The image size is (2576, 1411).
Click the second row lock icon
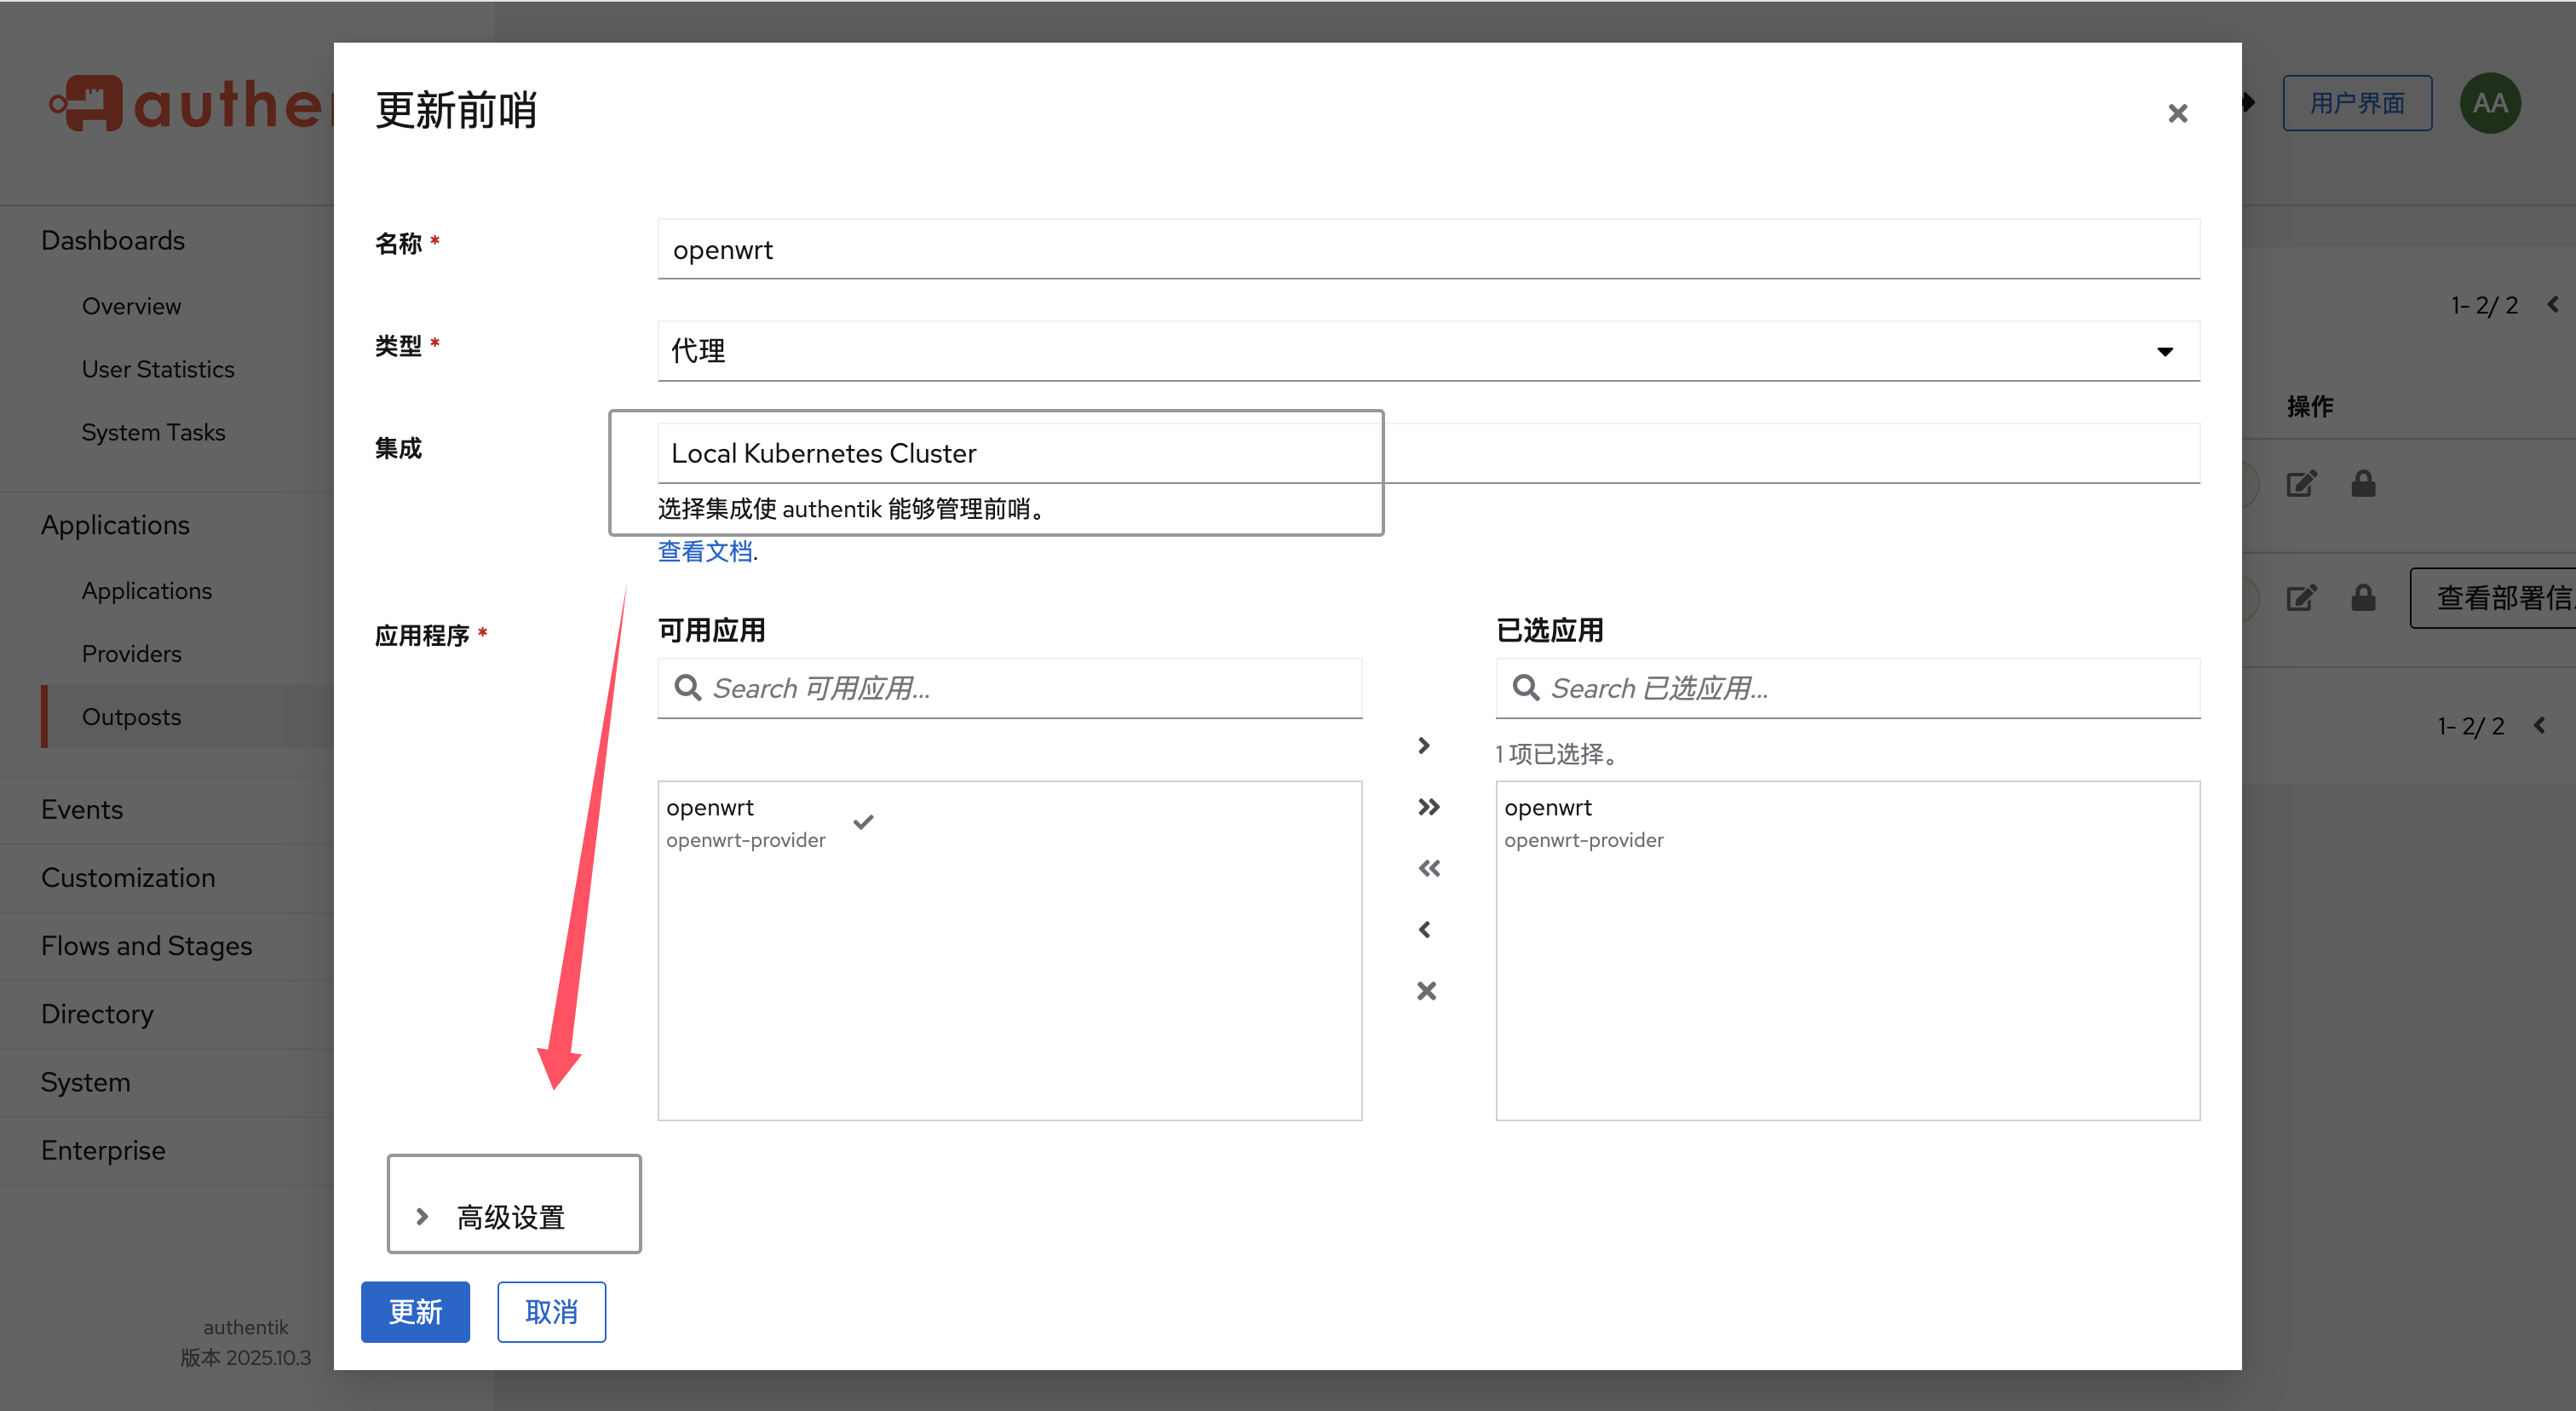[x=2363, y=598]
